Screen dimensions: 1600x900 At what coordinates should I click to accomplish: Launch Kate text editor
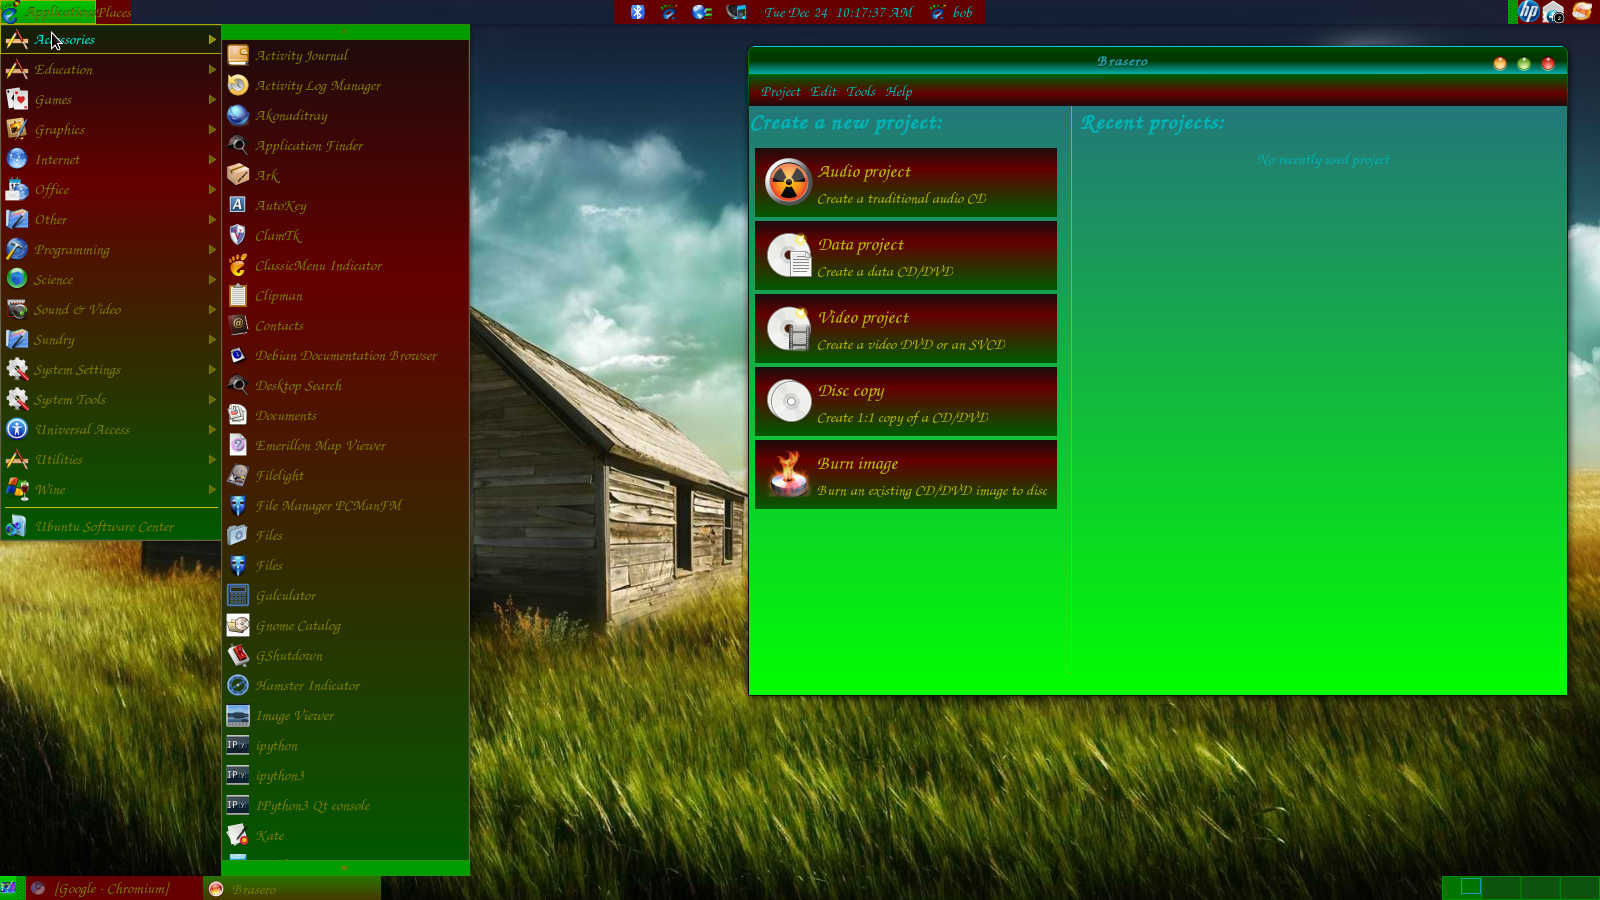click(x=345, y=835)
